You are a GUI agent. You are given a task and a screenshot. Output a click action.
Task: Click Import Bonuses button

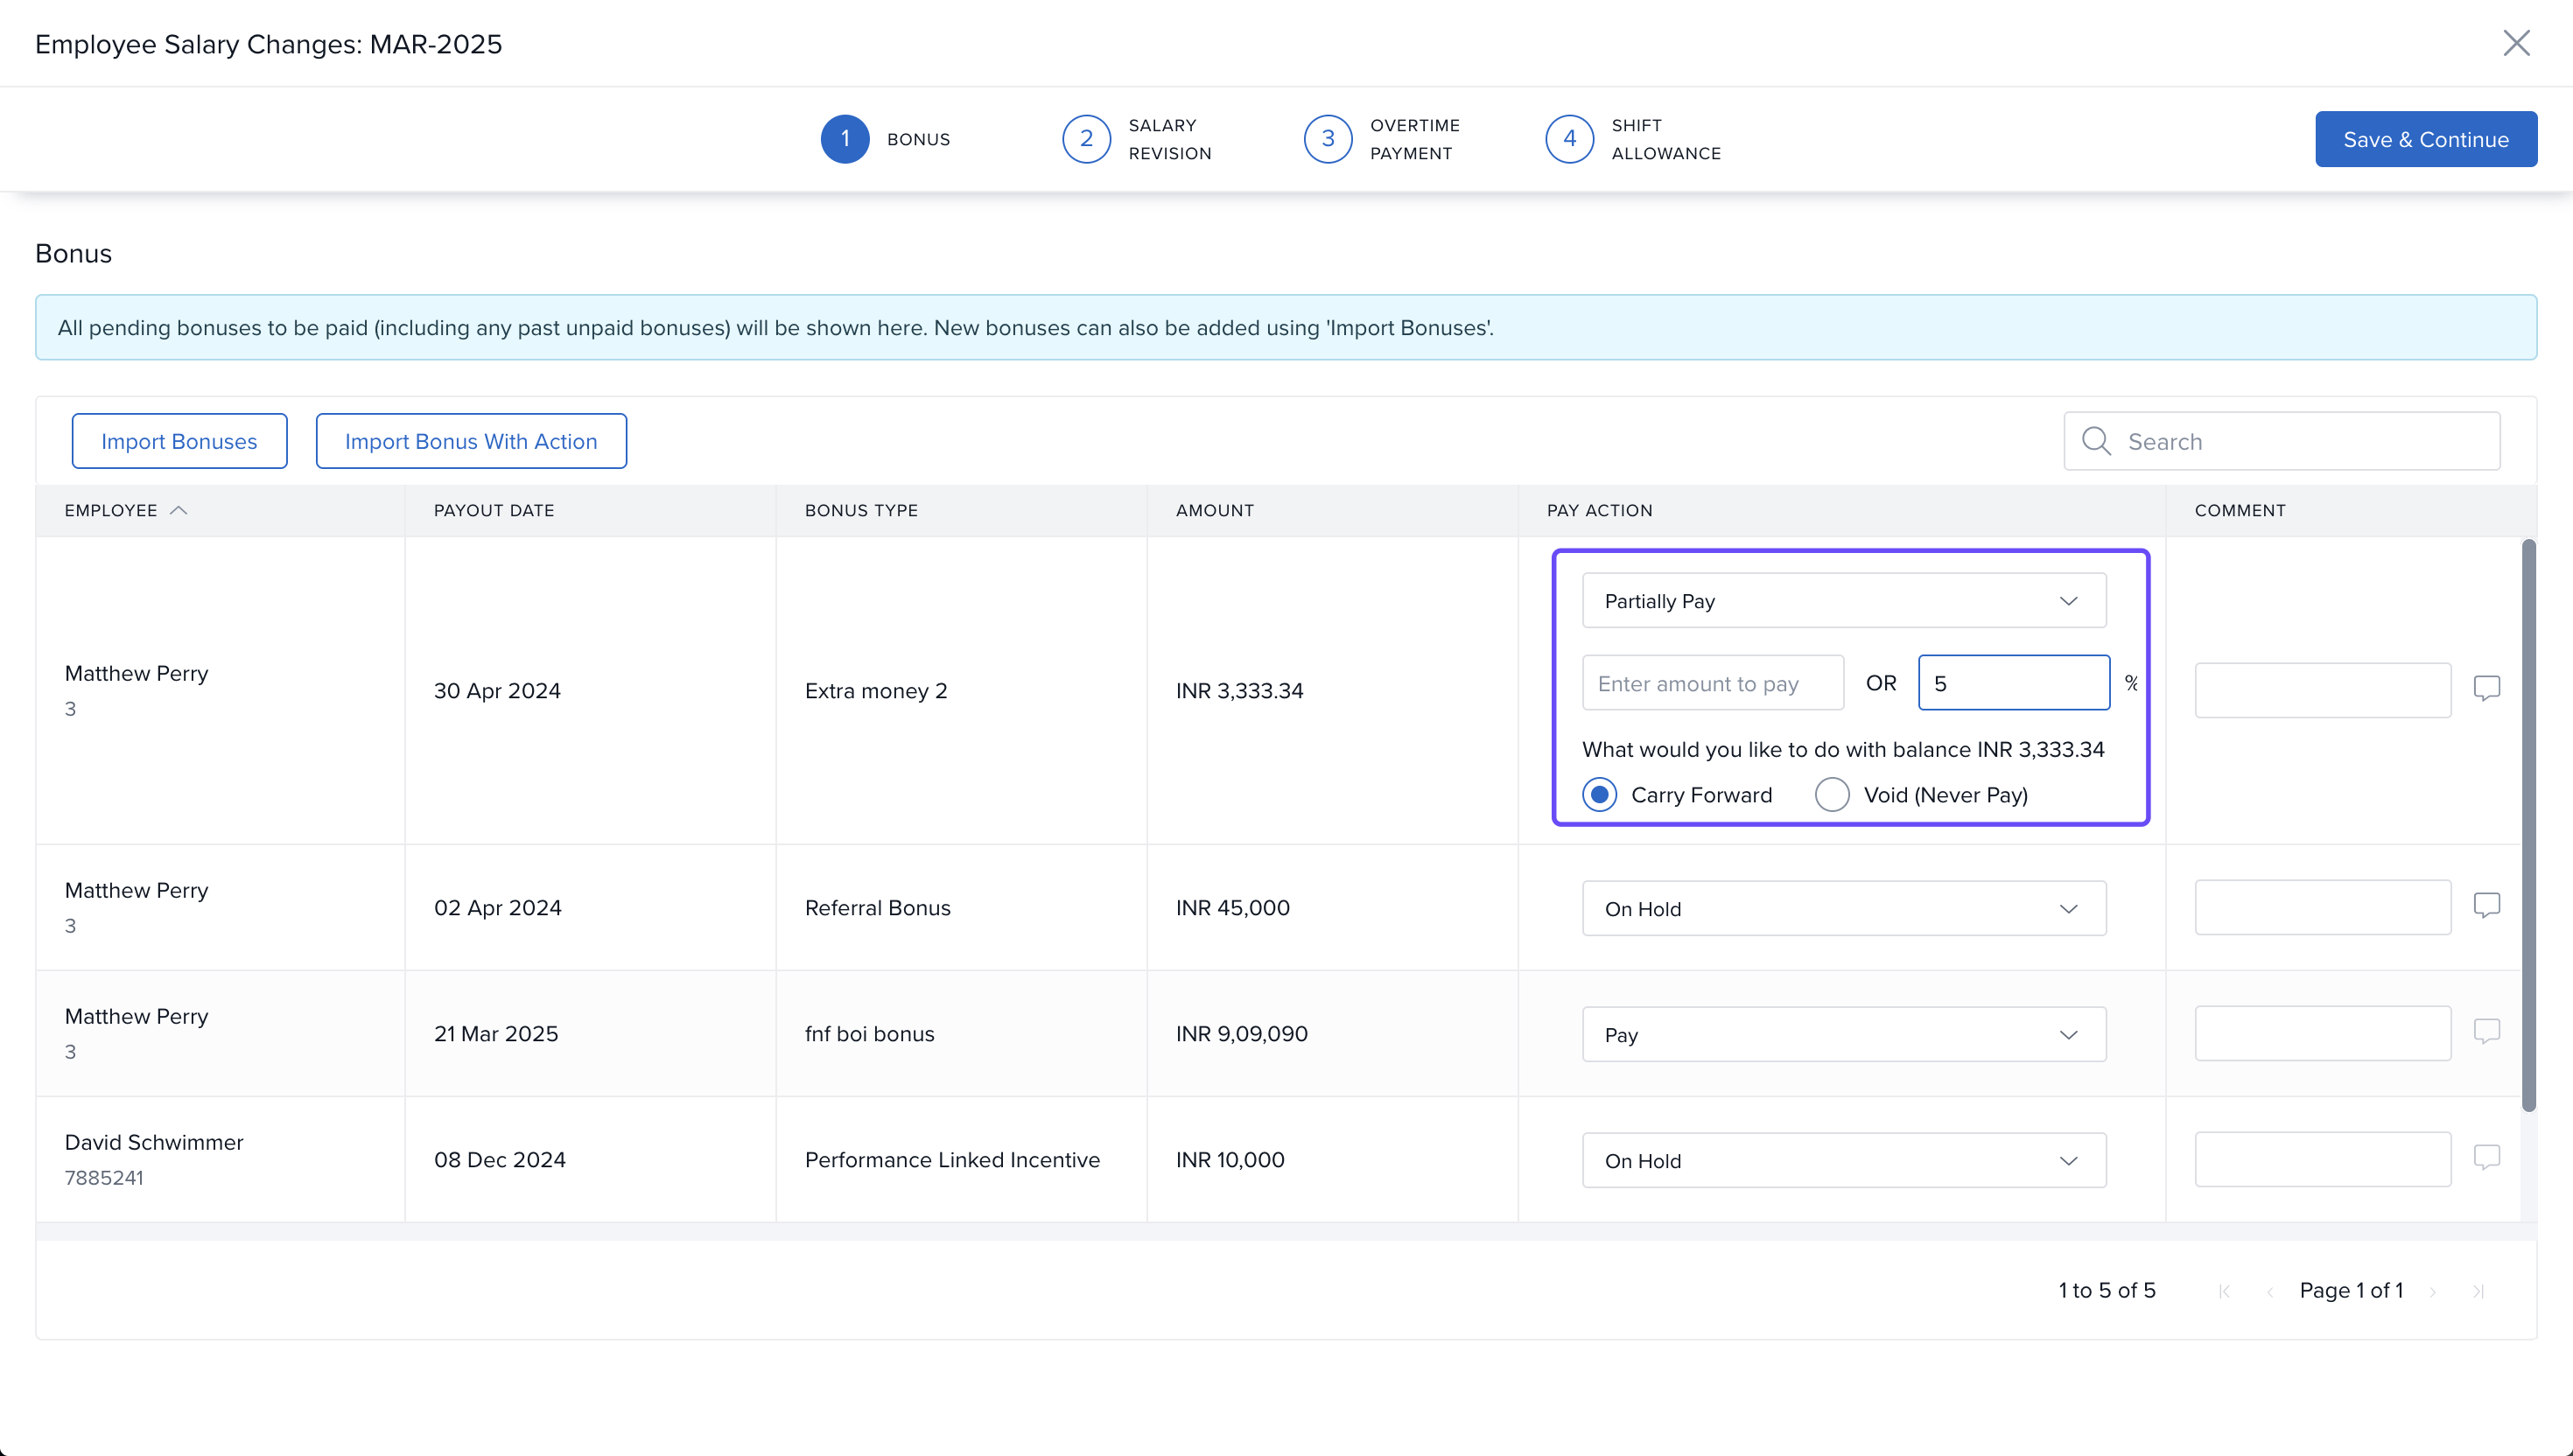tap(179, 441)
